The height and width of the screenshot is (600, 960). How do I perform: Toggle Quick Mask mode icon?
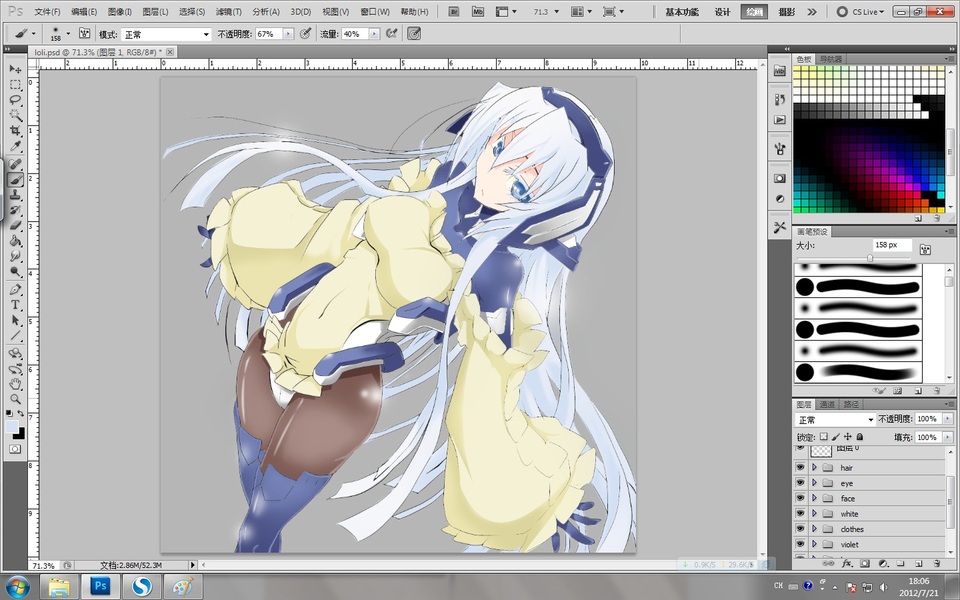pyautogui.click(x=15, y=449)
